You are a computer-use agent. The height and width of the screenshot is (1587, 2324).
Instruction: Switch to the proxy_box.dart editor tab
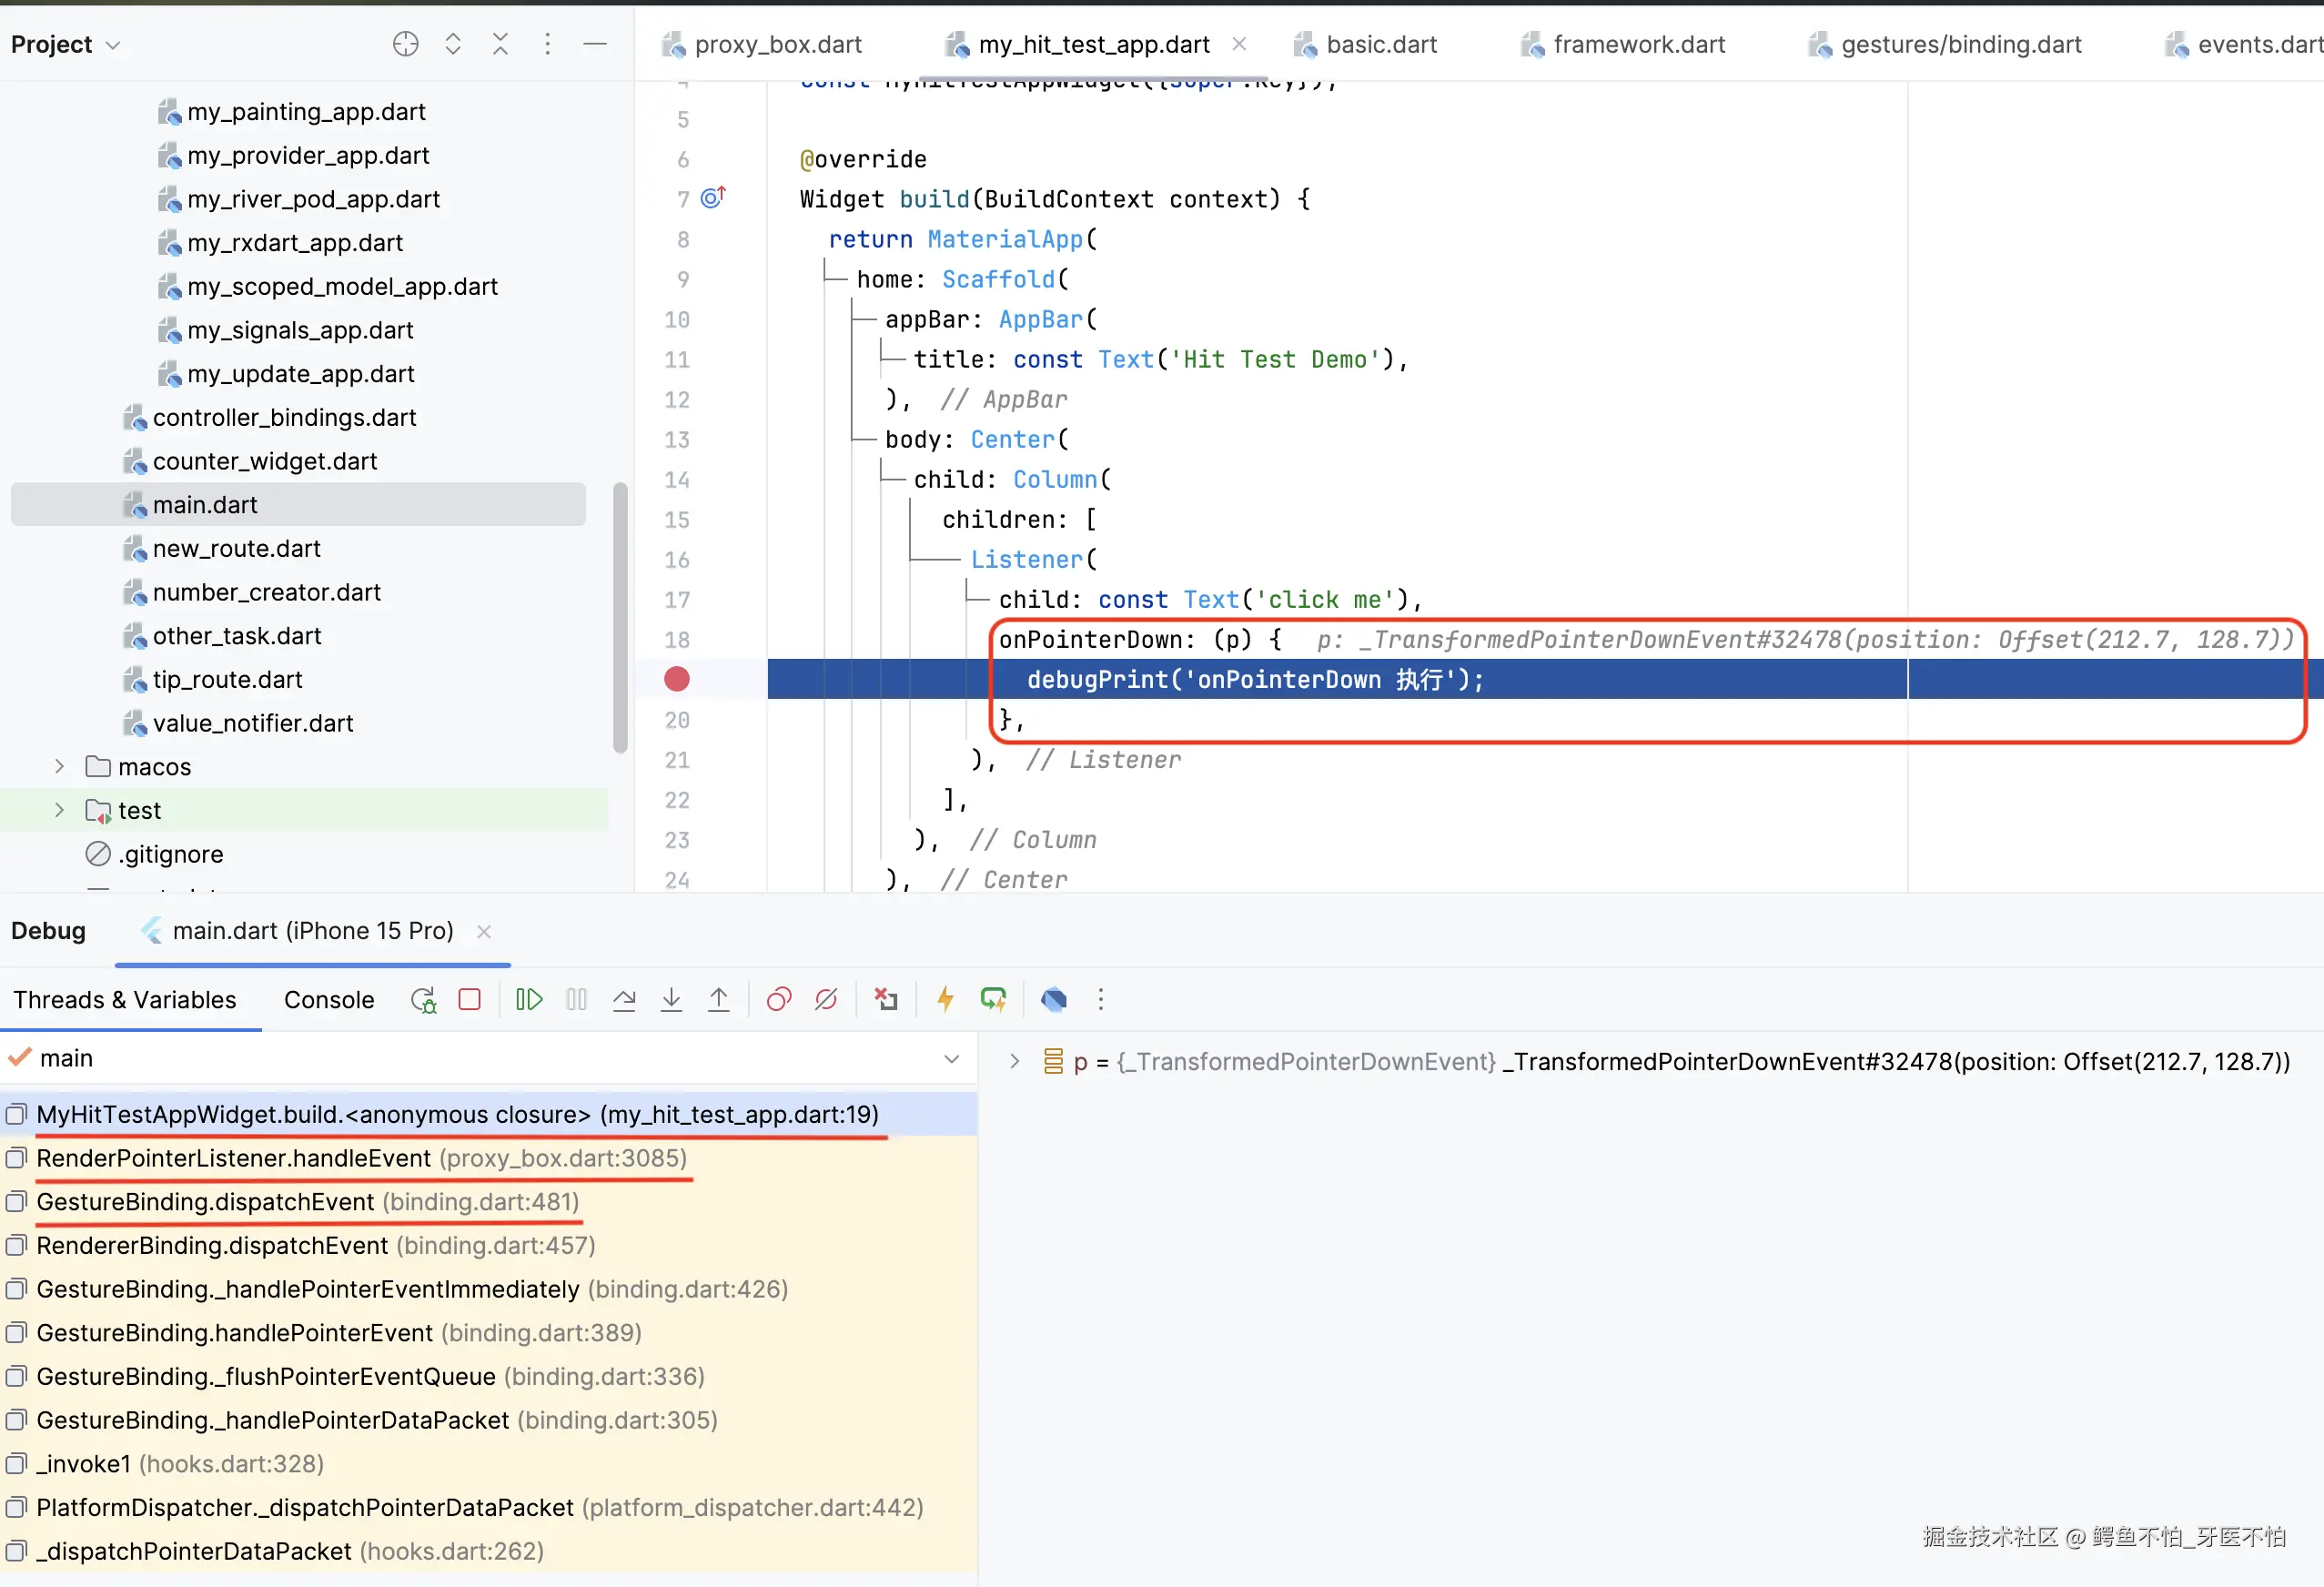tap(777, 45)
